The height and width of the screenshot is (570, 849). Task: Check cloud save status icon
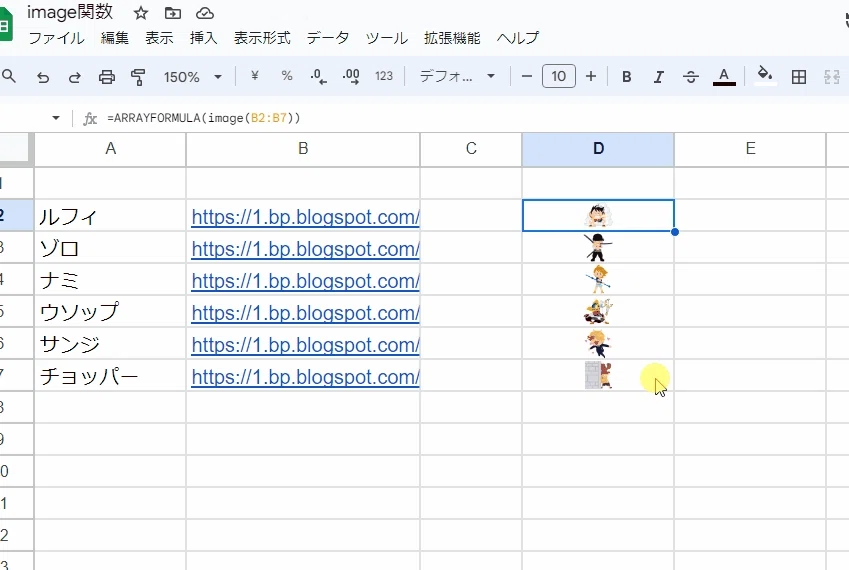[205, 13]
